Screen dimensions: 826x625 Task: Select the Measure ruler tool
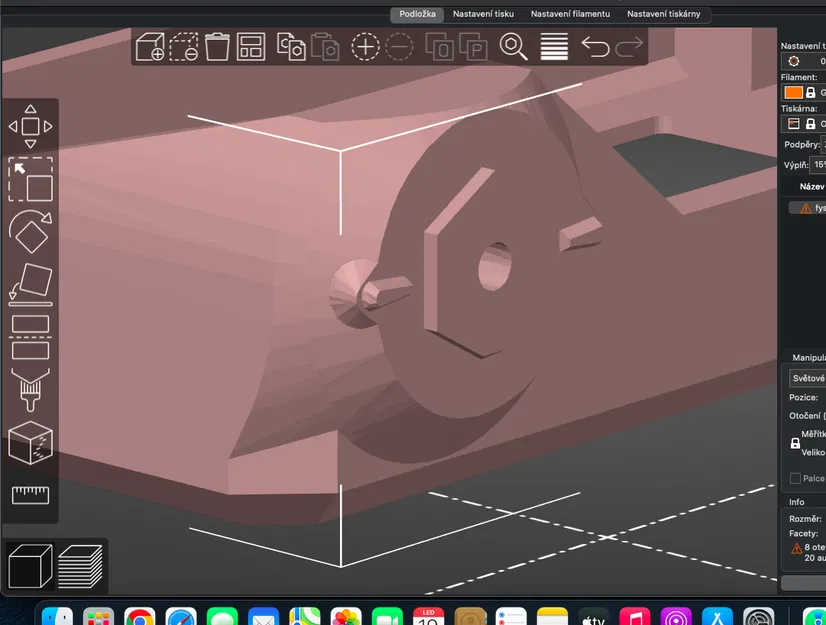pos(31,495)
